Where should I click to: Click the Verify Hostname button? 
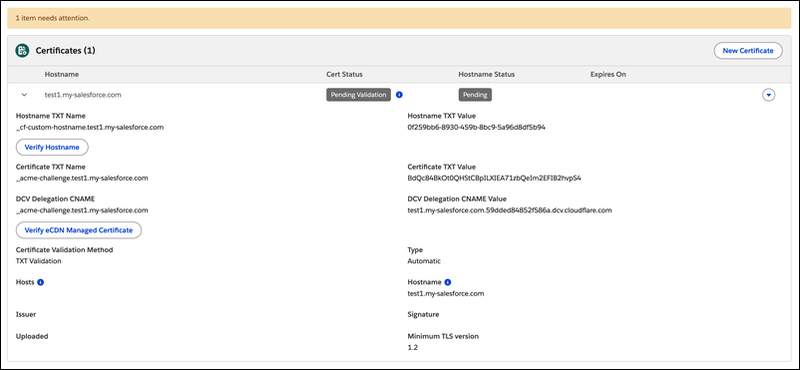[52, 147]
